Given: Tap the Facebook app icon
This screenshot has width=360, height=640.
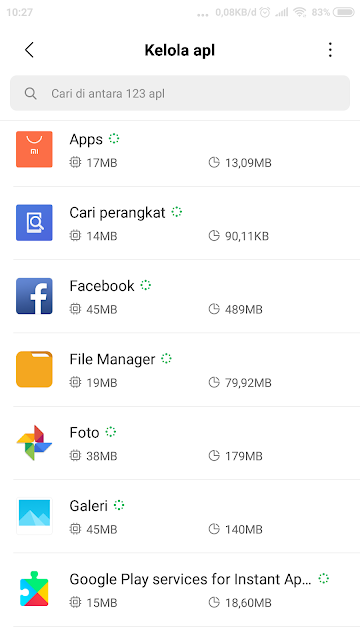Looking at the screenshot, I should (x=34, y=296).
